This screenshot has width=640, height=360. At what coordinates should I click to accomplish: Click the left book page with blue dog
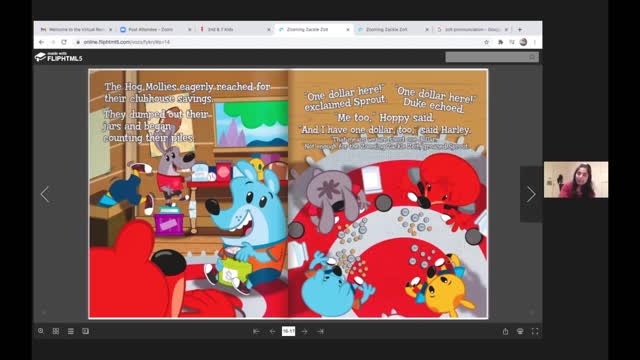(189, 193)
